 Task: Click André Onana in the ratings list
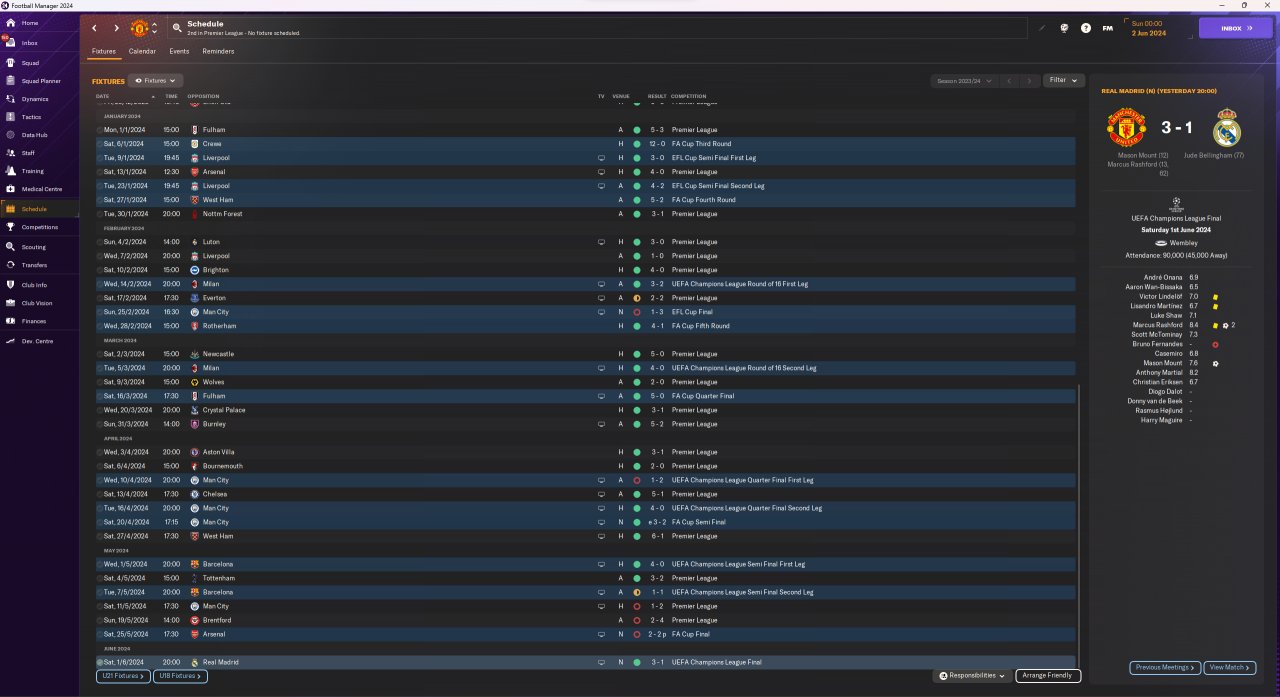click(x=1164, y=277)
